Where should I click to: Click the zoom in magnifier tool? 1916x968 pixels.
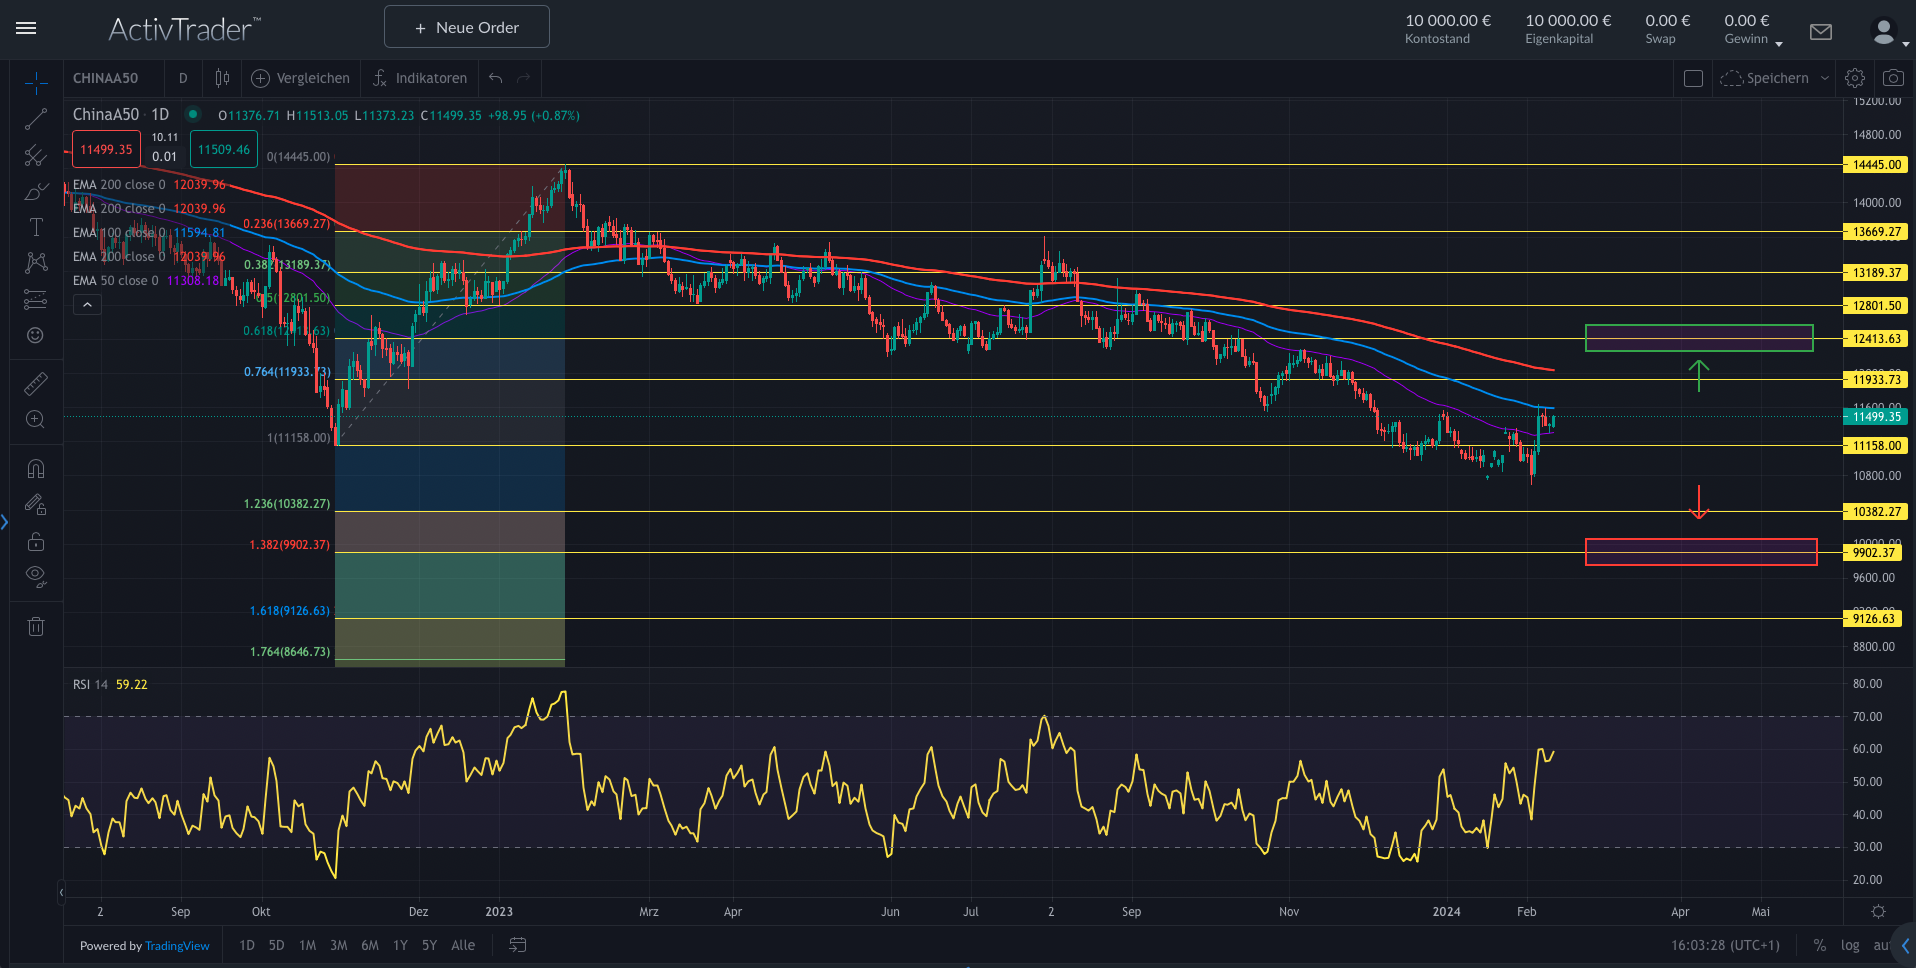(x=36, y=420)
